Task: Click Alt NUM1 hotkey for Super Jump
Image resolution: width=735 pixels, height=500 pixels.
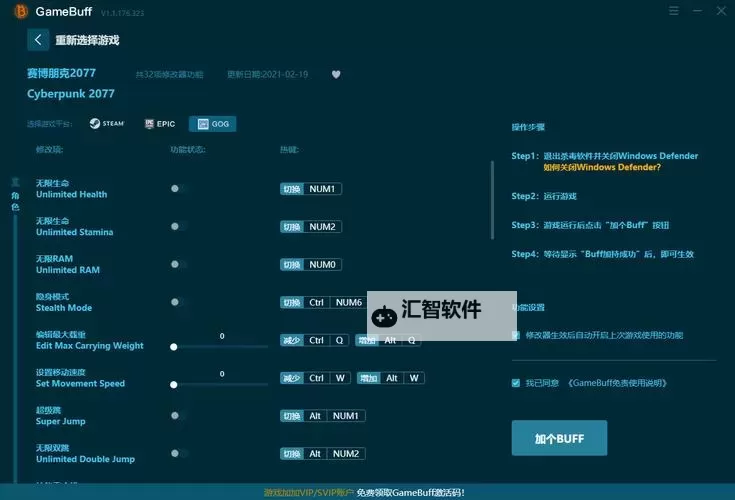Action: [322, 416]
